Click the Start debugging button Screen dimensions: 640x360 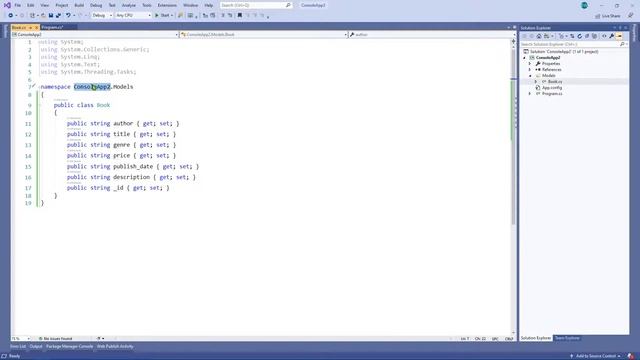click(x=162, y=16)
